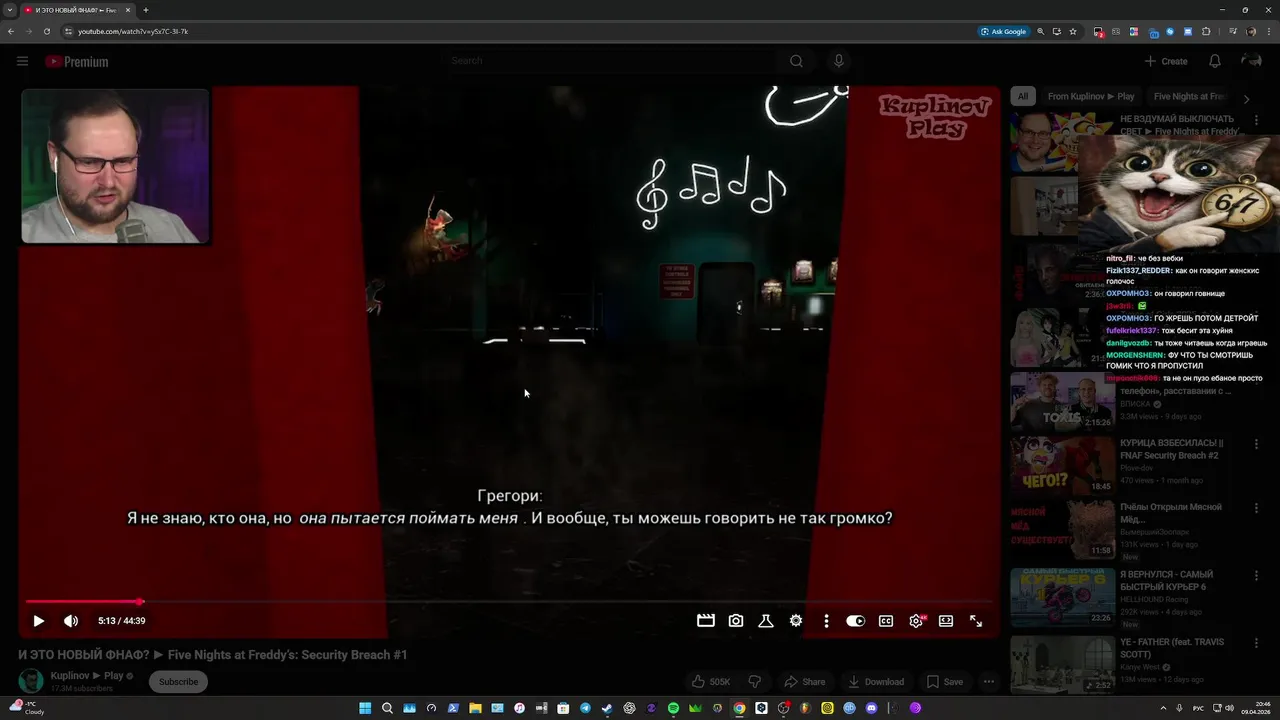Subscribe to Kuplinov Play channel
Viewport: 1280px width, 720px height.
point(178,682)
